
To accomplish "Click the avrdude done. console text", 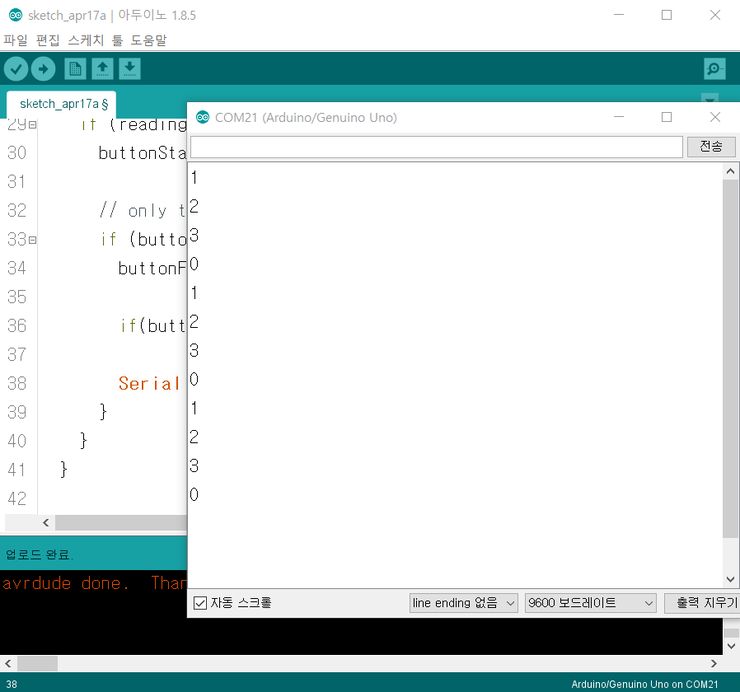I will click(x=65, y=583).
